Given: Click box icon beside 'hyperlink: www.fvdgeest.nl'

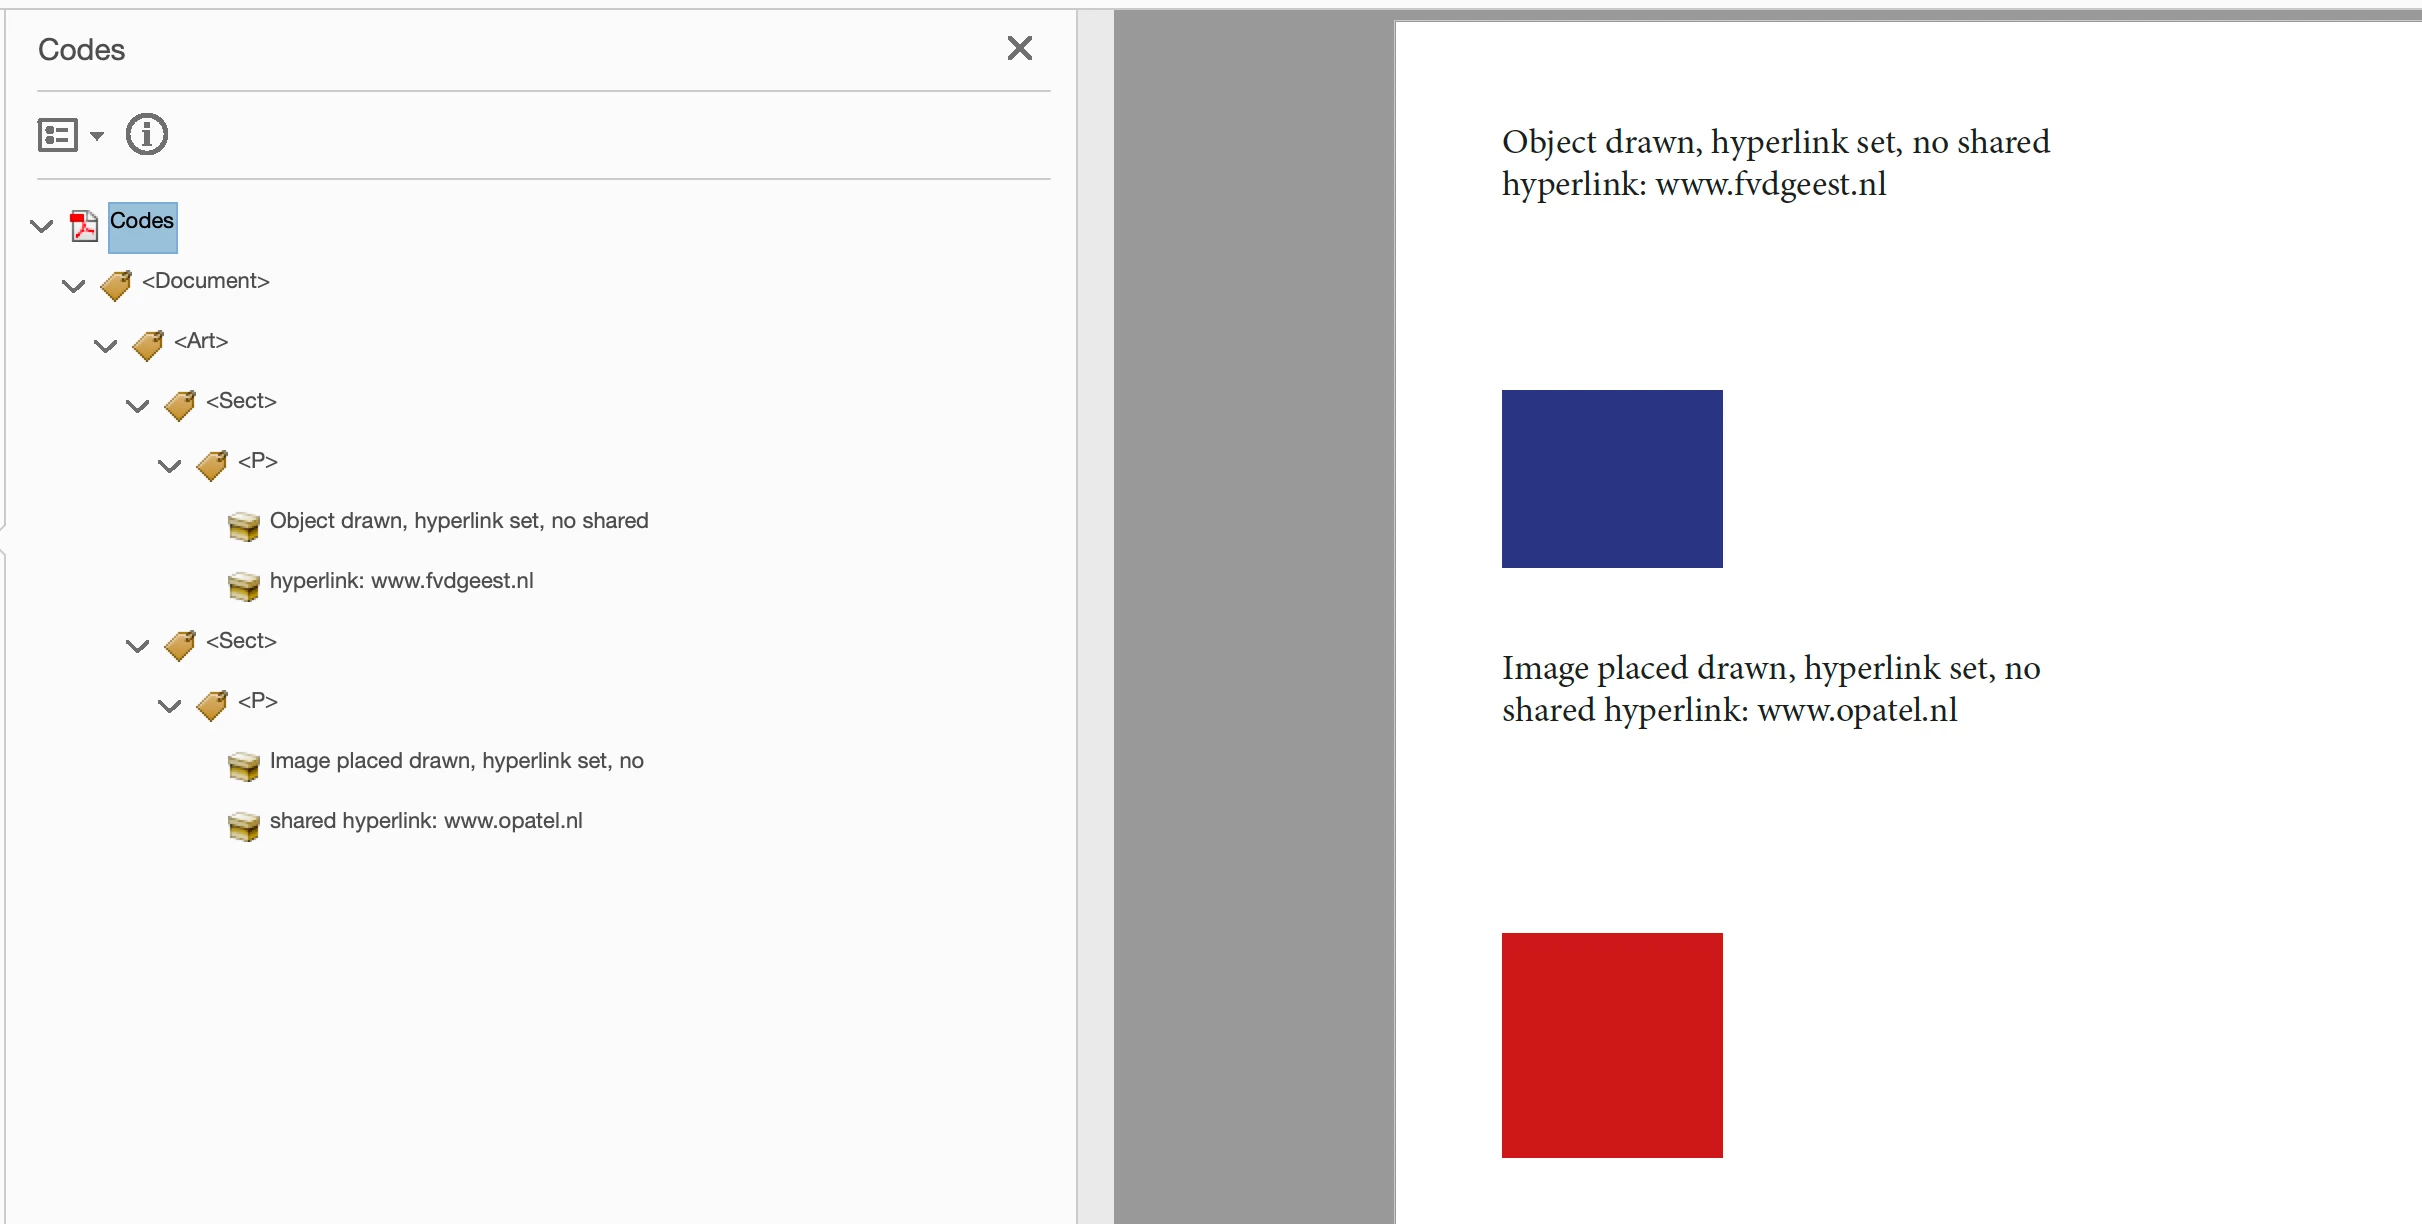Looking at the screenshot, I should pos(243,585).
